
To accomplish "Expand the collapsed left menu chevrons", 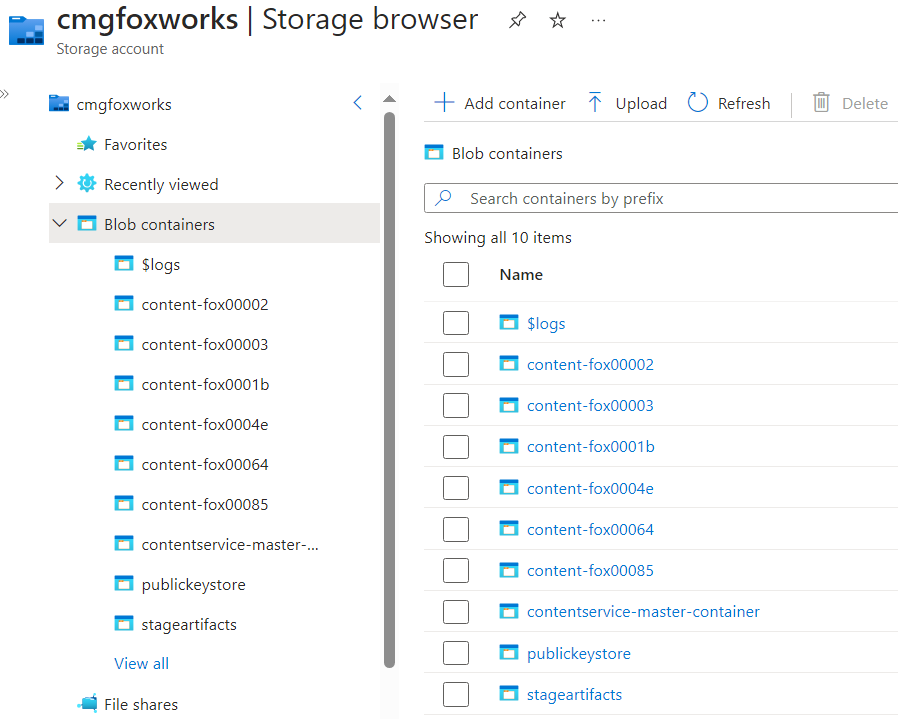I will 5,94.
